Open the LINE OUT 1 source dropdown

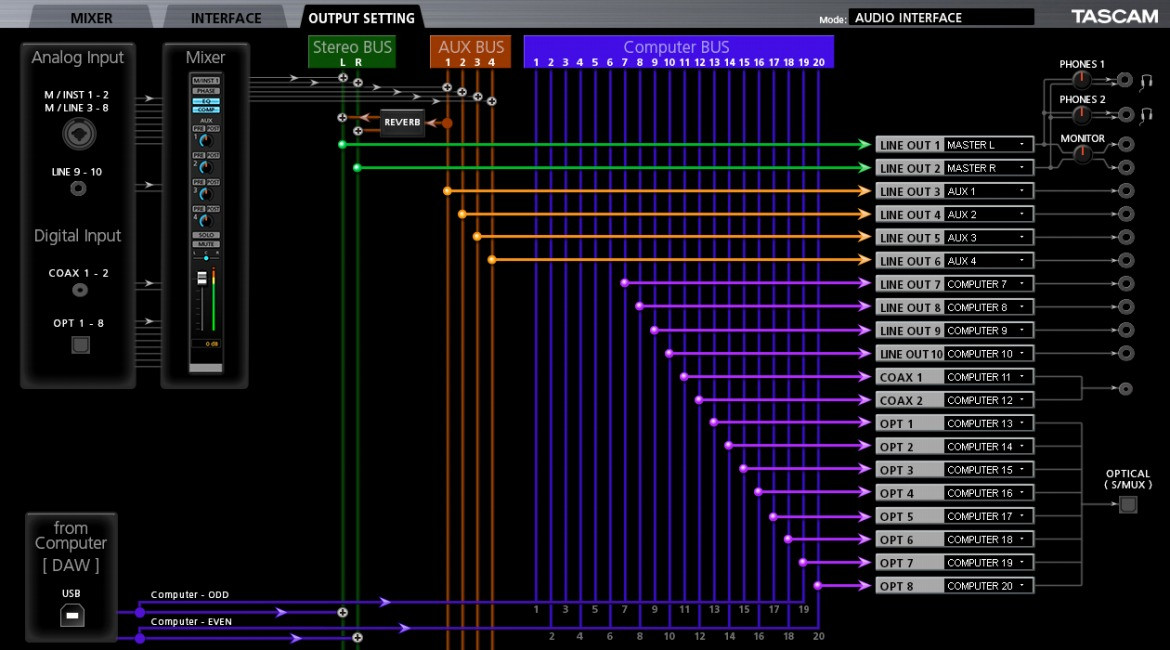(x=988, y=145)
